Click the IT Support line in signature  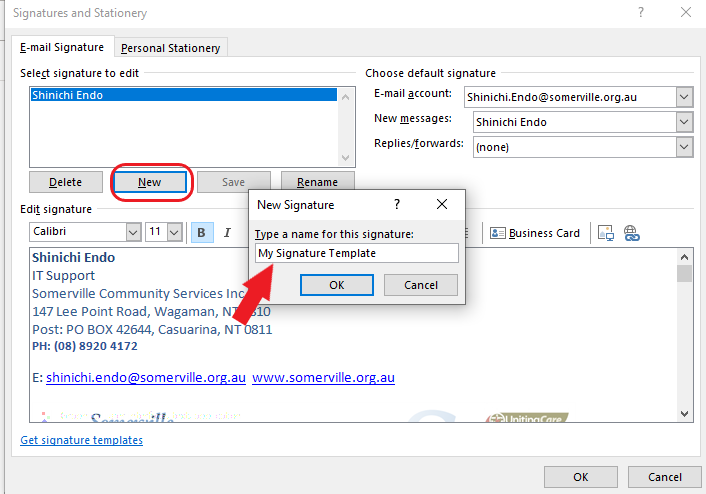click(x=63, y=276)
